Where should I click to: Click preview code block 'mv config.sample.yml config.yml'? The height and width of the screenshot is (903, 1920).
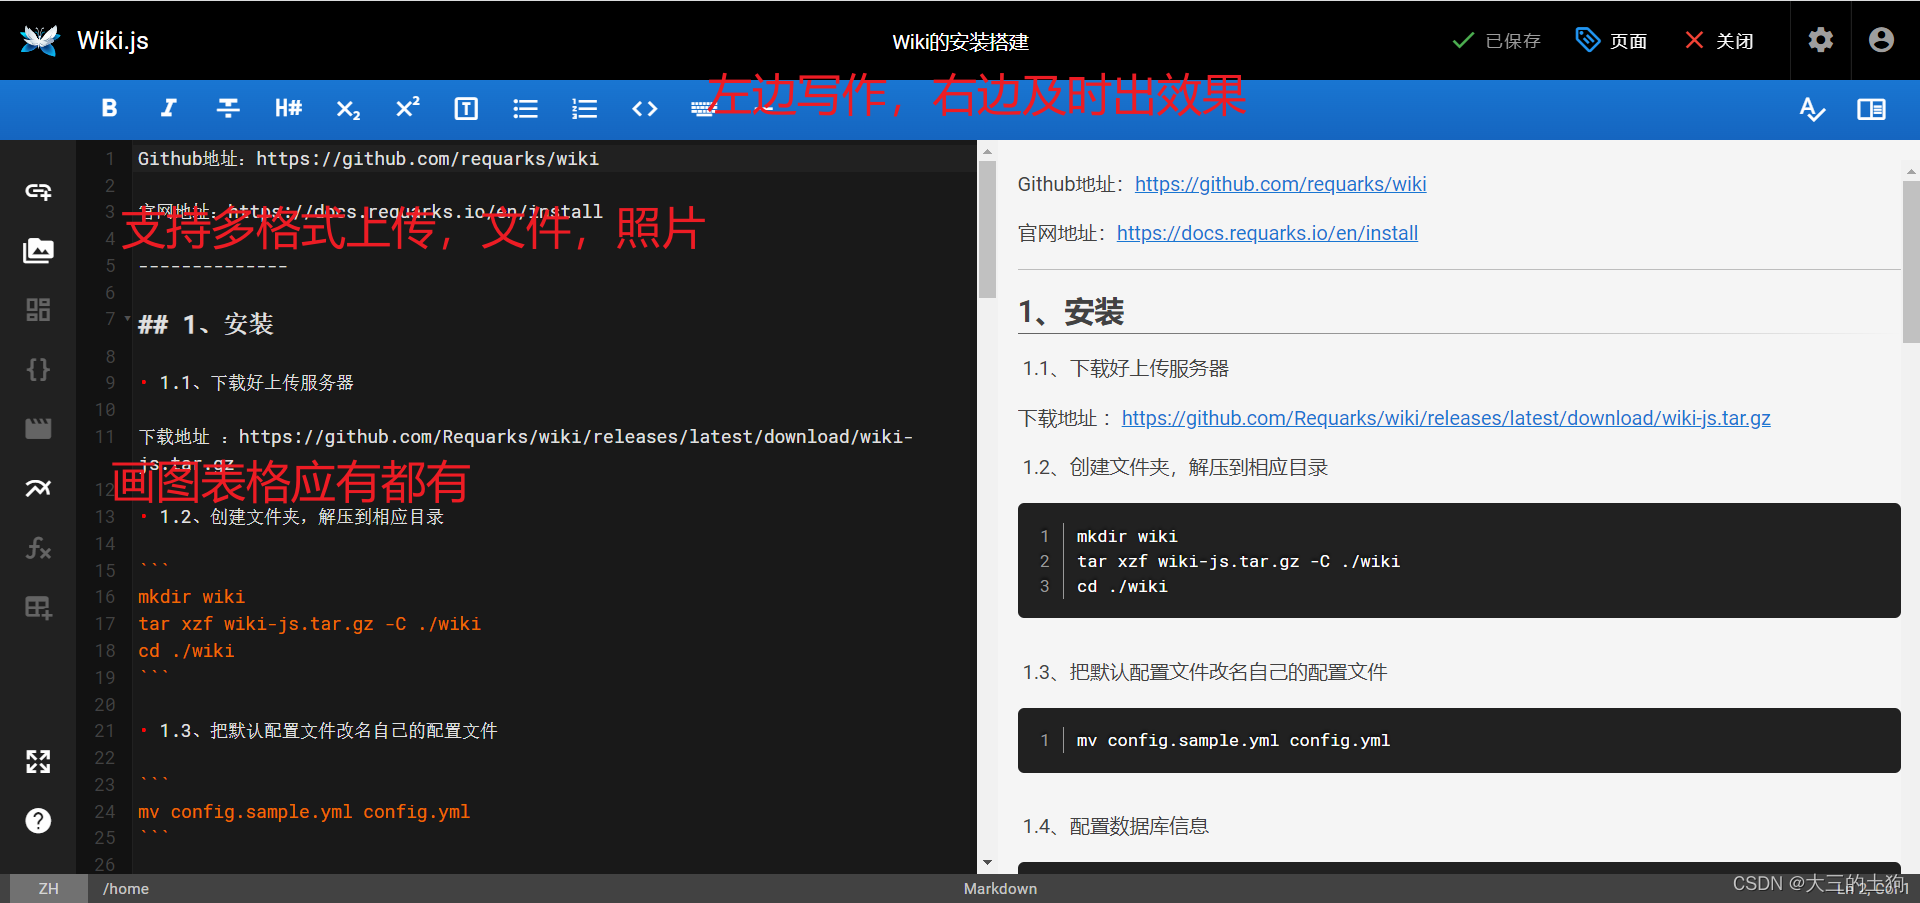pyautogui.click(x=1459, y=740)
